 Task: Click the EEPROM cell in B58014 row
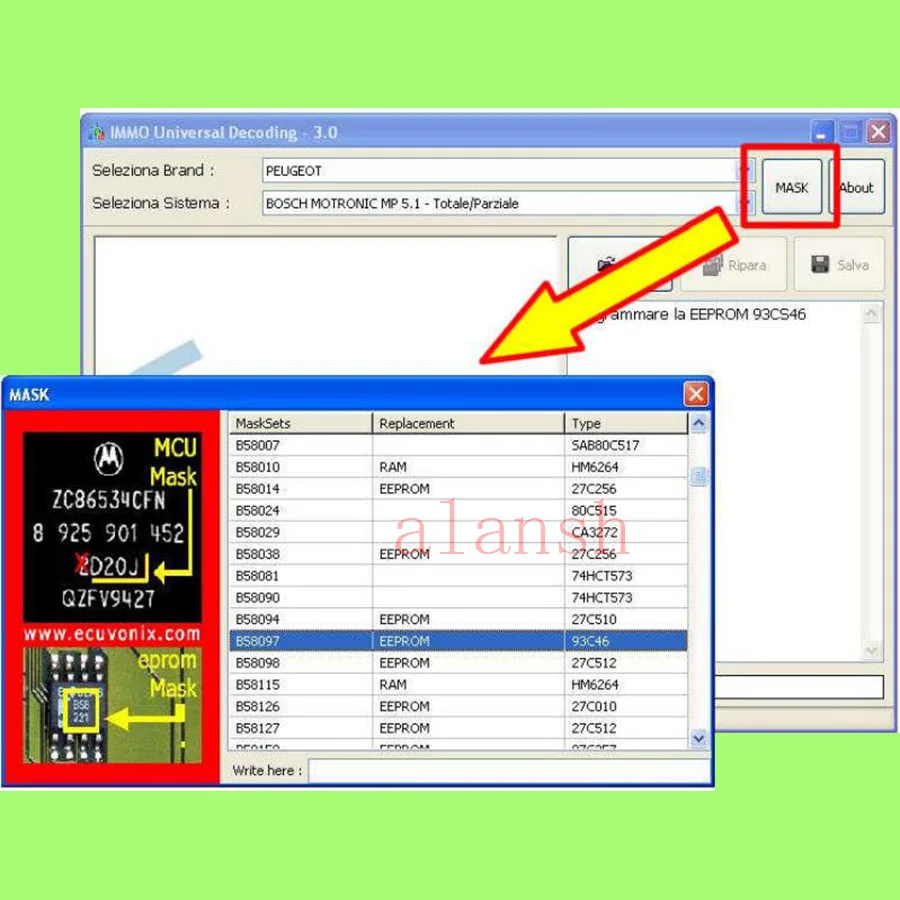pos(468,488)
